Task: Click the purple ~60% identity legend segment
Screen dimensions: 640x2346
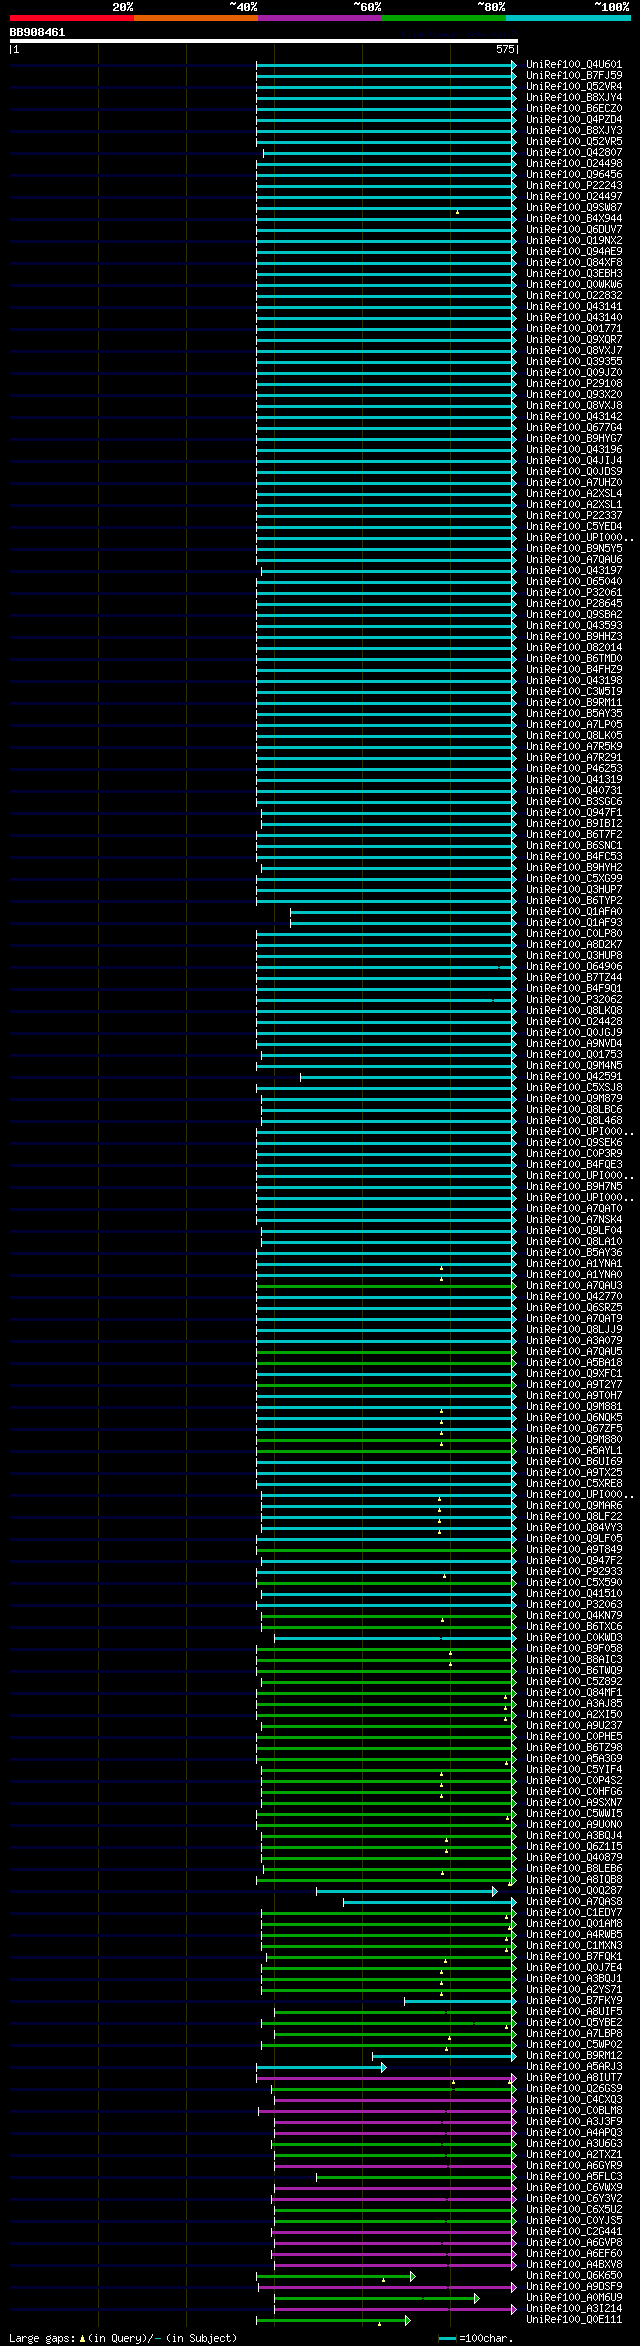Action: 319,18
